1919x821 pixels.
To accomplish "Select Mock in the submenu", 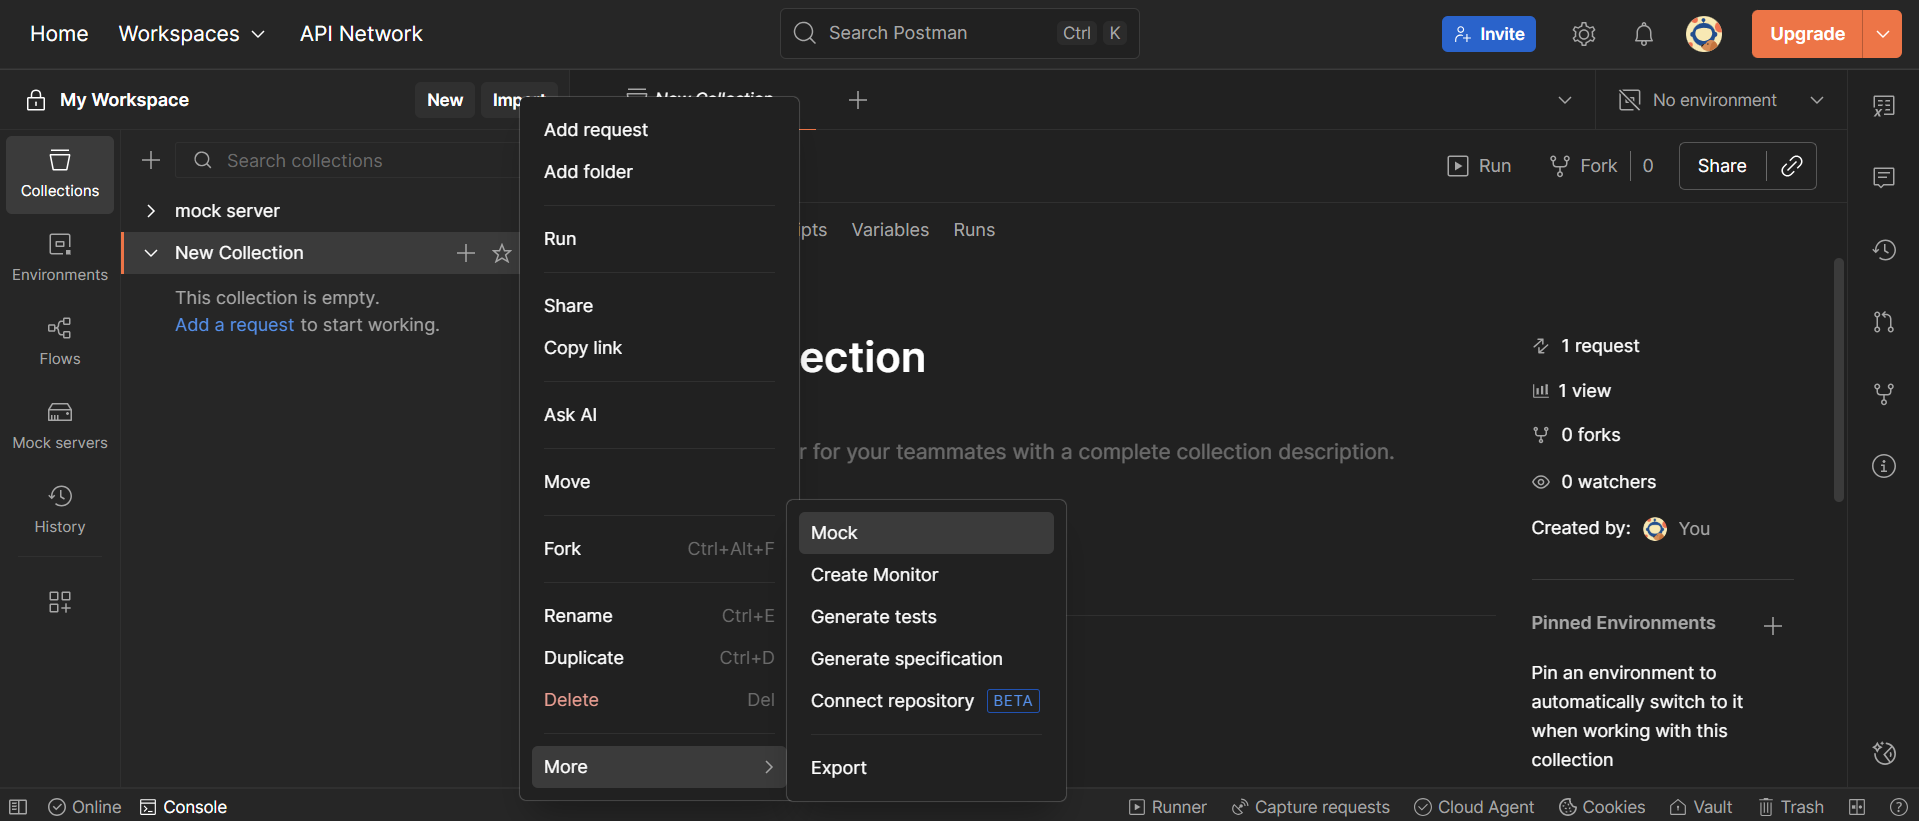I will [x=926, y=533].
